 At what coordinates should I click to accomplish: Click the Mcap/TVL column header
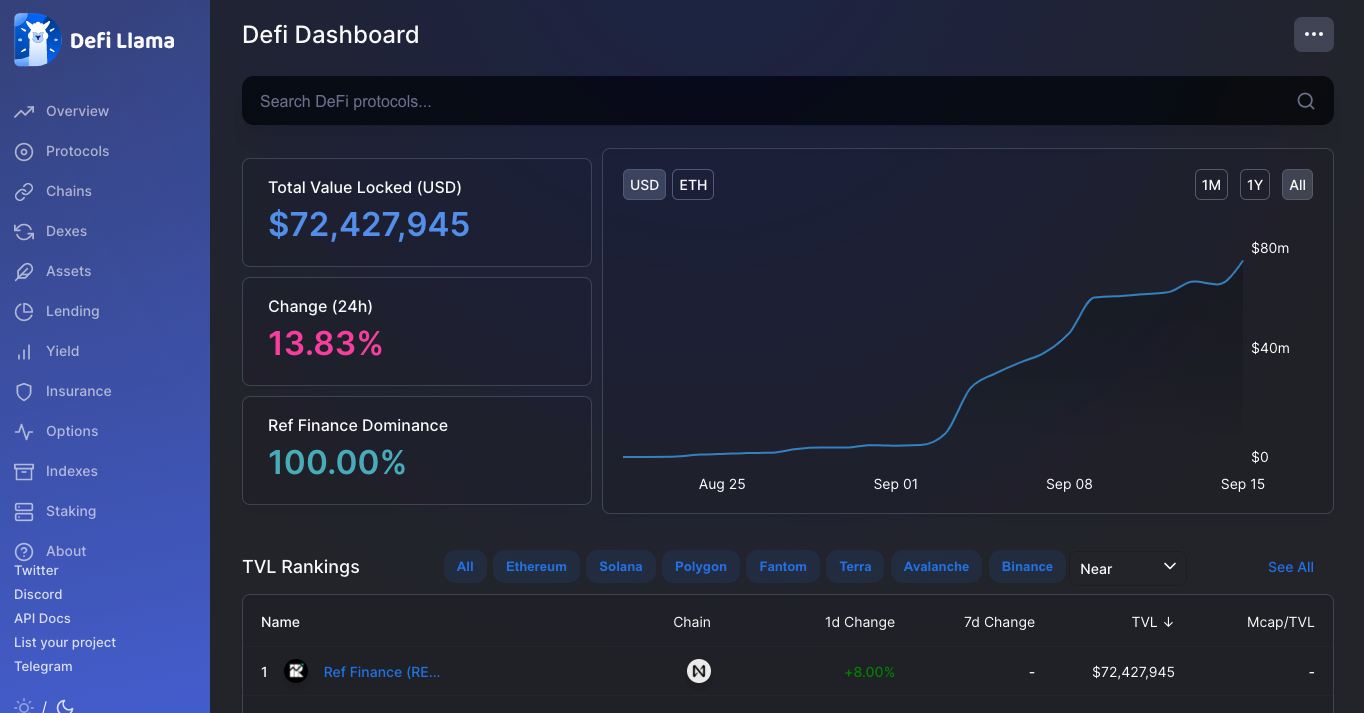click(1281, 622)
